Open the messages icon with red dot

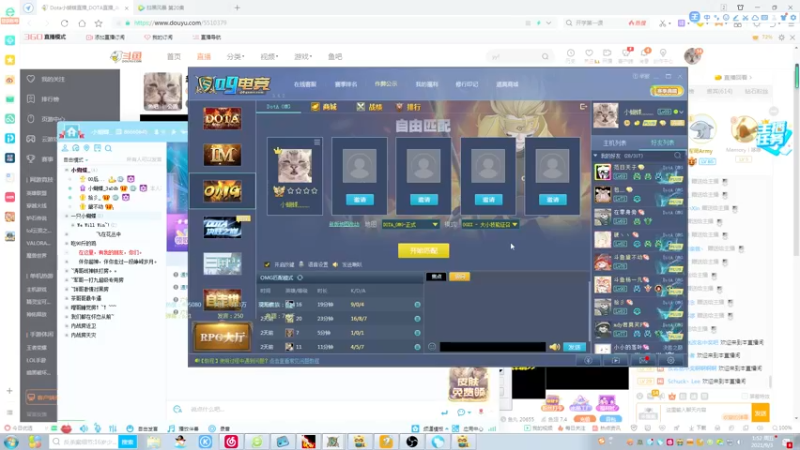tap(643, 360)
